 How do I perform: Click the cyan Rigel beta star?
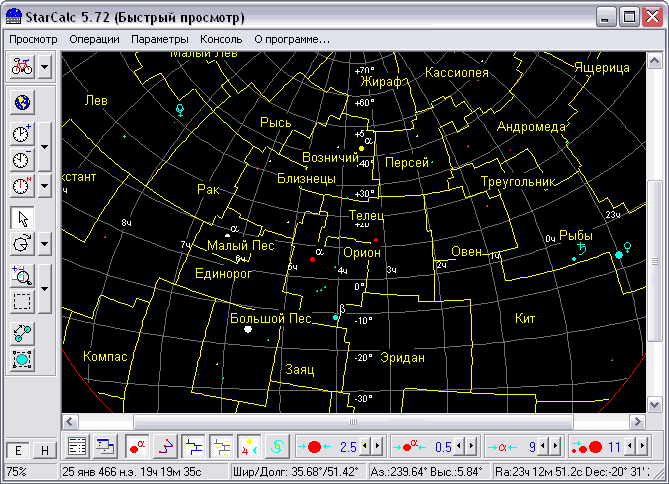(335, 318)
